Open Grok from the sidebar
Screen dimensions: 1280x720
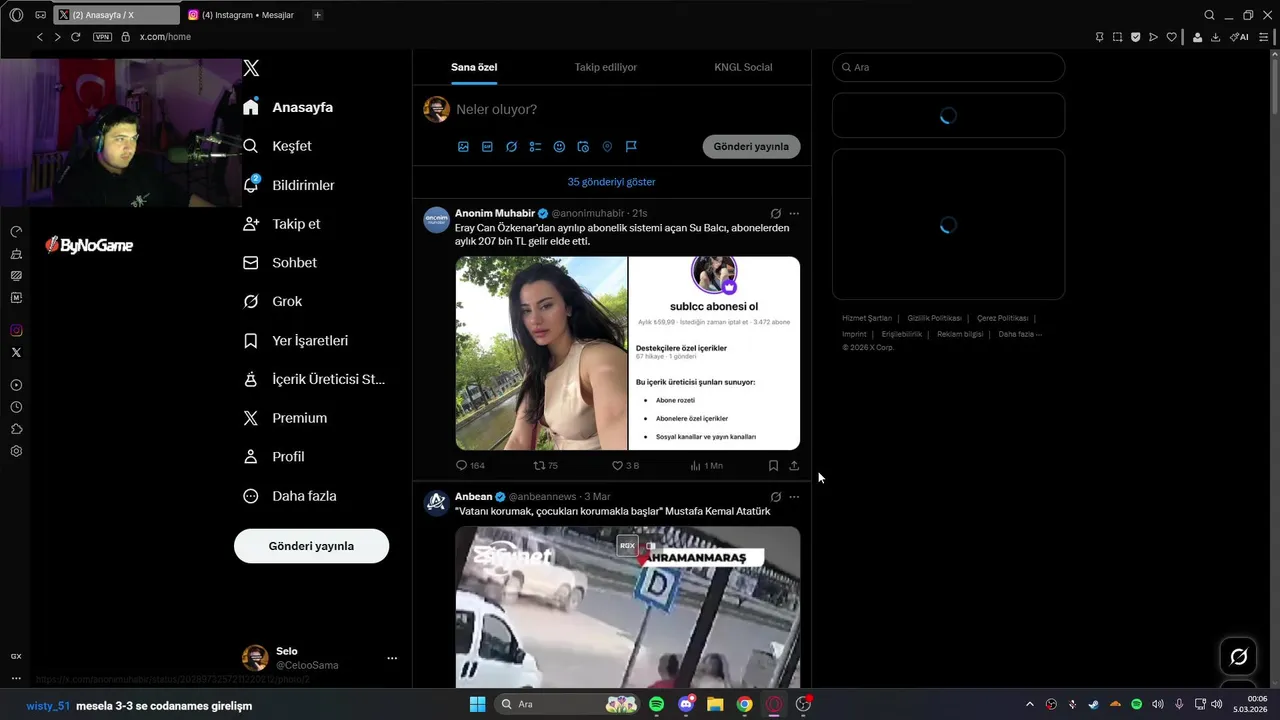tap(272, 301)
